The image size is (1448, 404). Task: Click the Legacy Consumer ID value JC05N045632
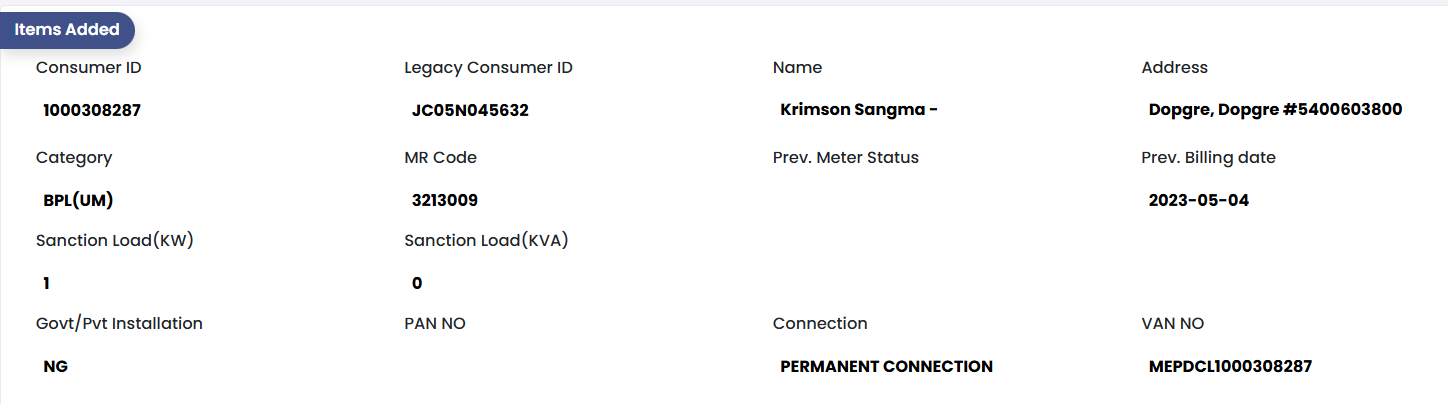click(x=470, y=111)
